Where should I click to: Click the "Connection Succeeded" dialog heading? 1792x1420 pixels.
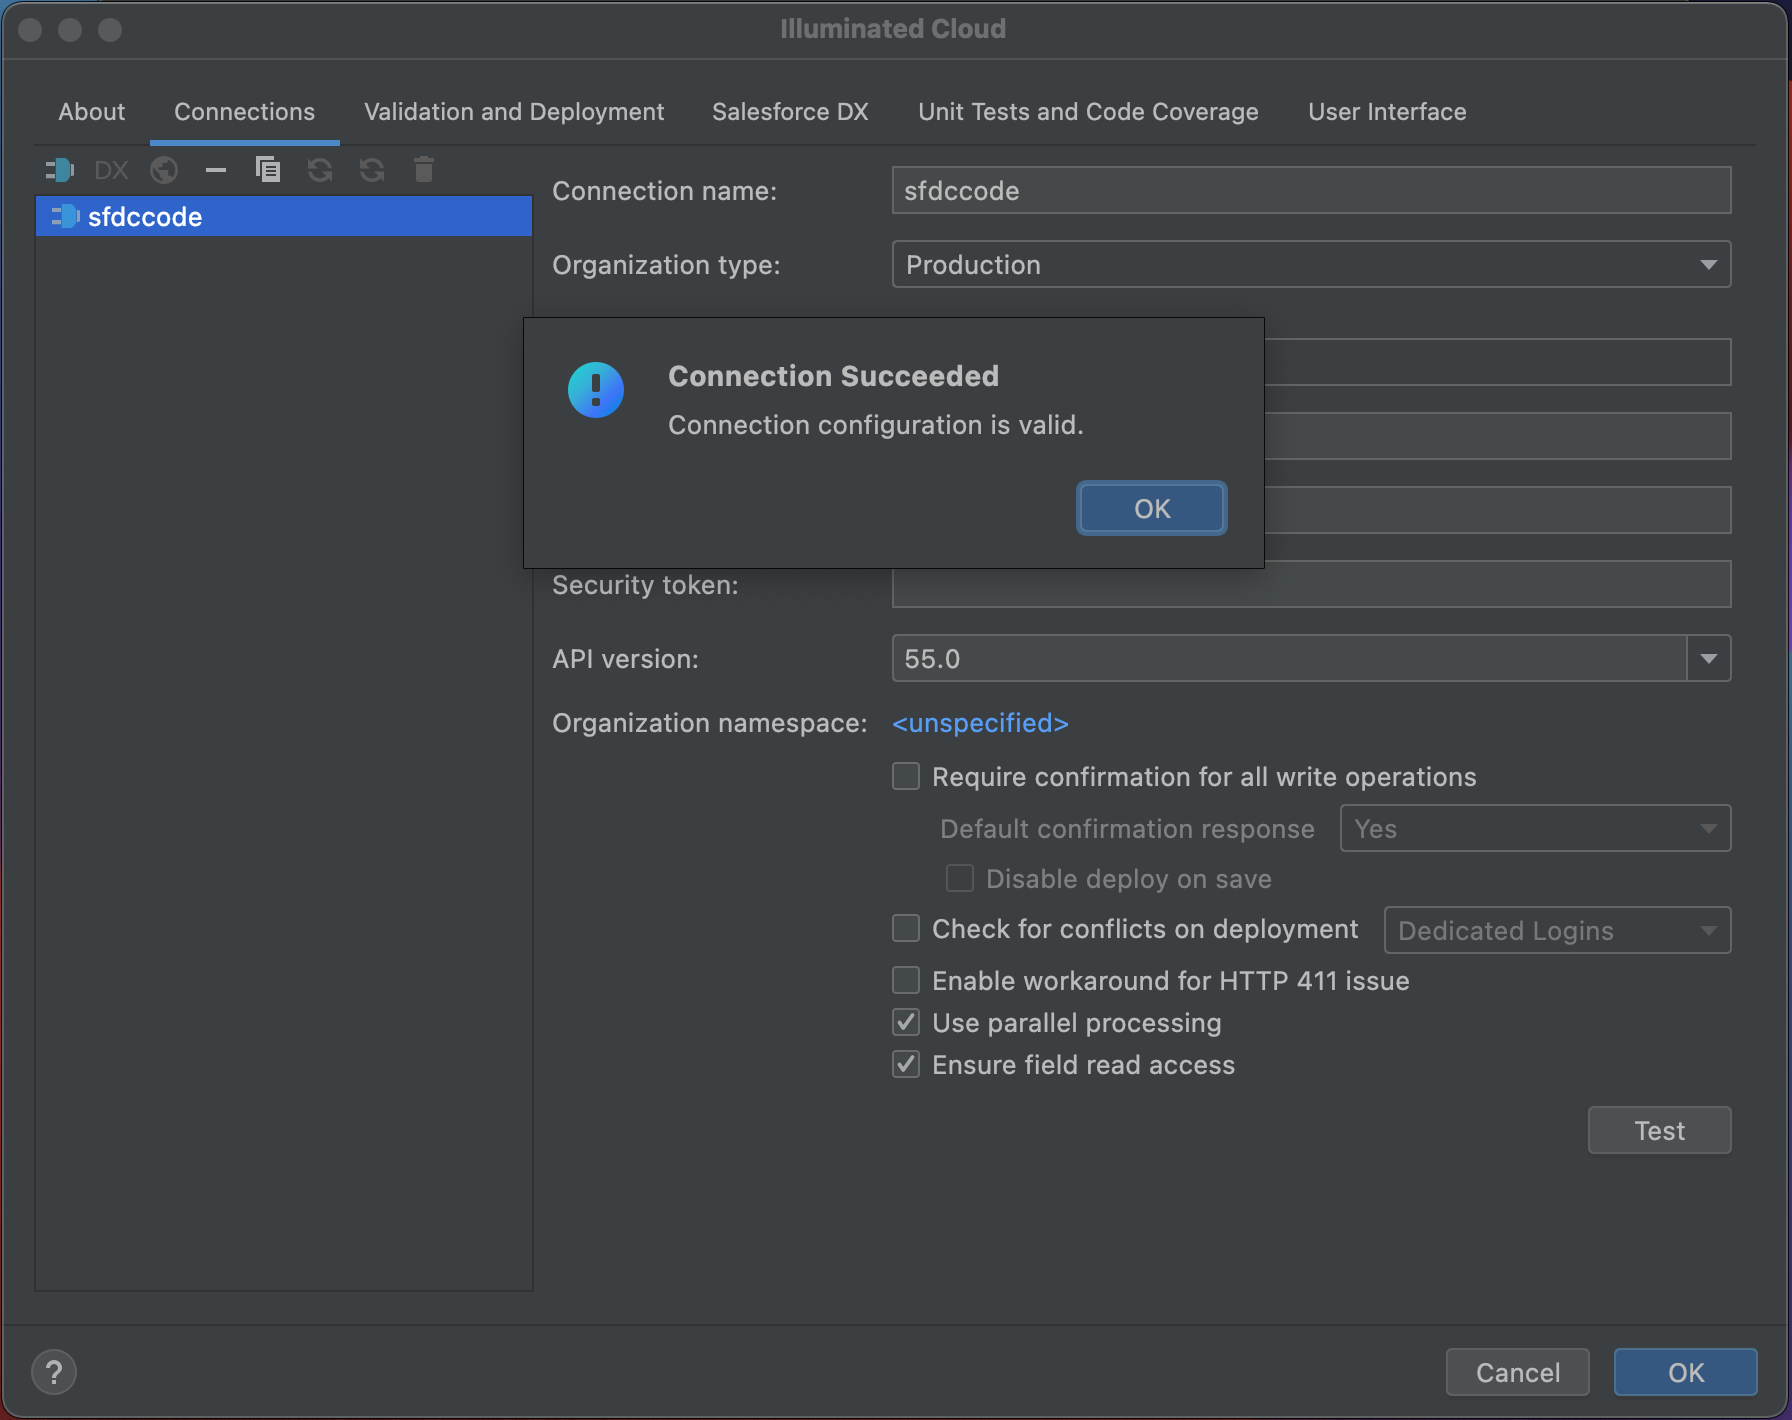[x=833, y=376]
